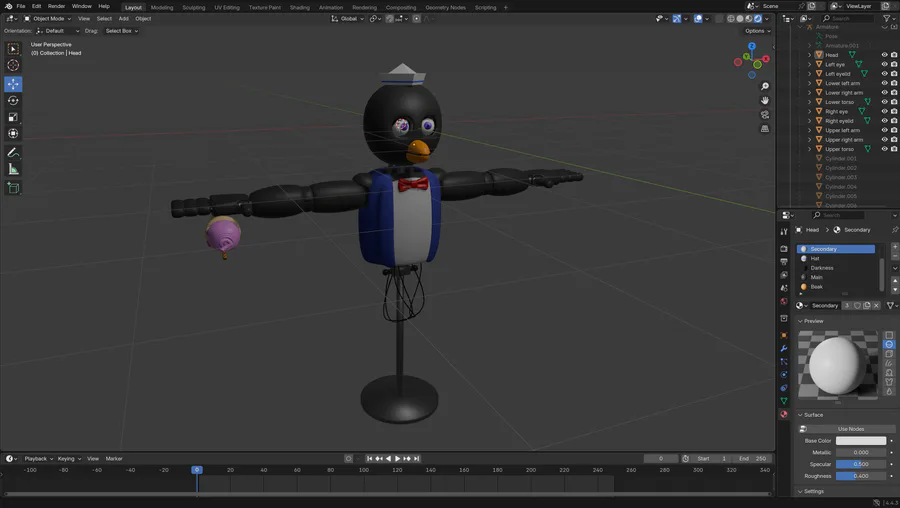Open the viewport Add menu button
Viewport: 900px width, 508px height.
point(123,18)
